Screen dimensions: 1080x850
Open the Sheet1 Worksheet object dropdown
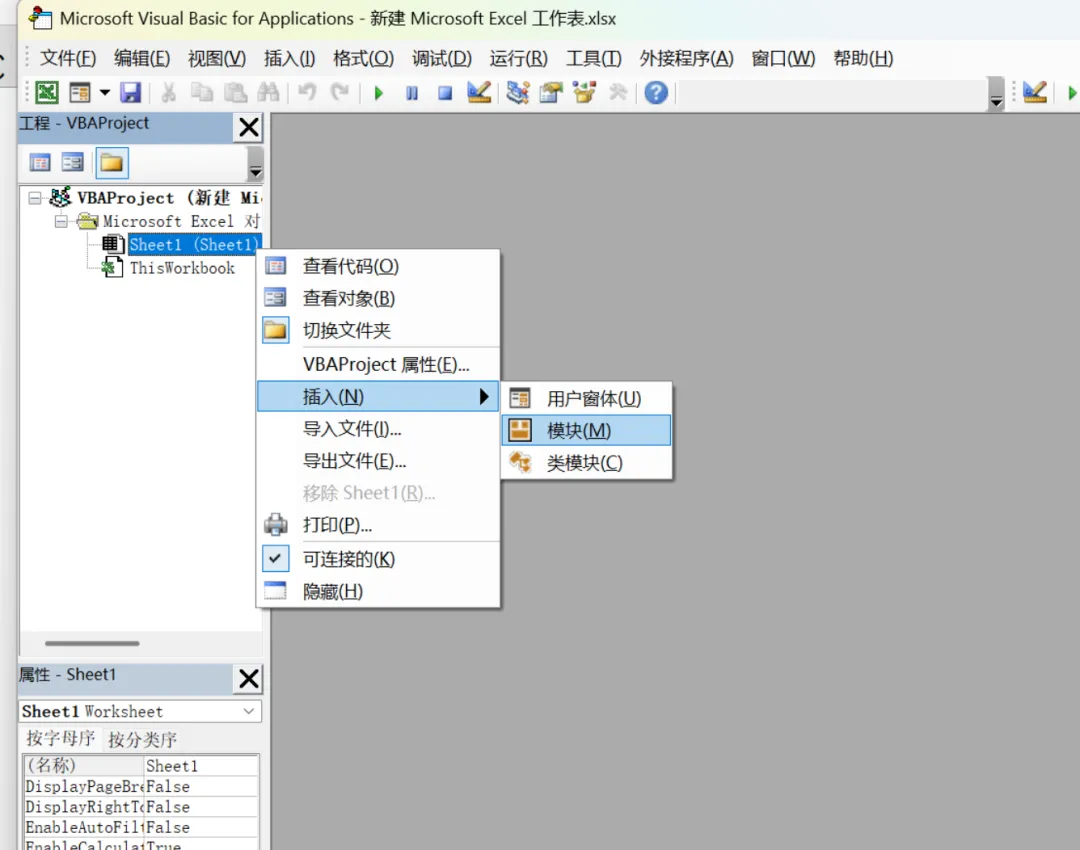[x=249, y=711]
